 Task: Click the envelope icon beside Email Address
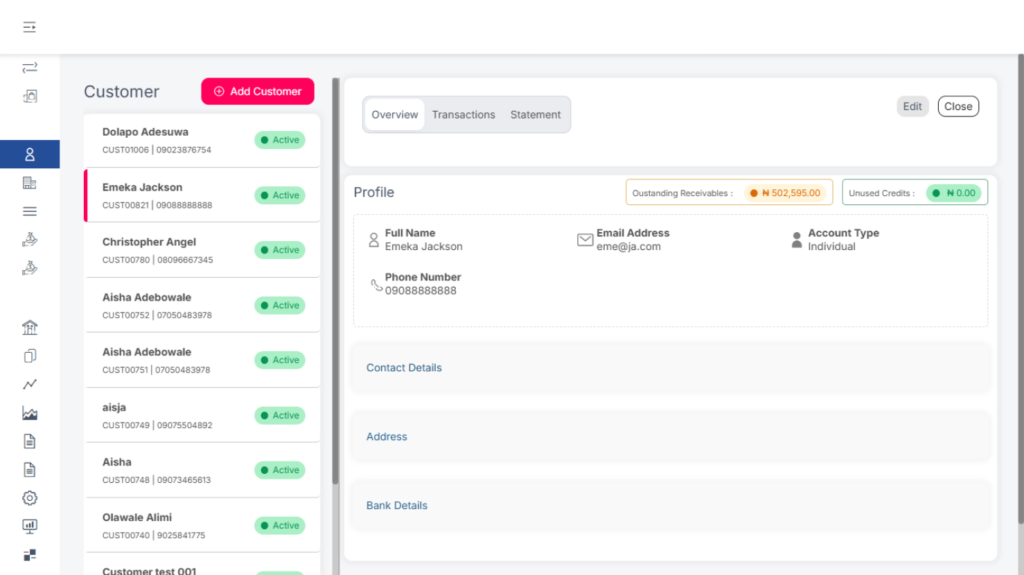point(585,240)
